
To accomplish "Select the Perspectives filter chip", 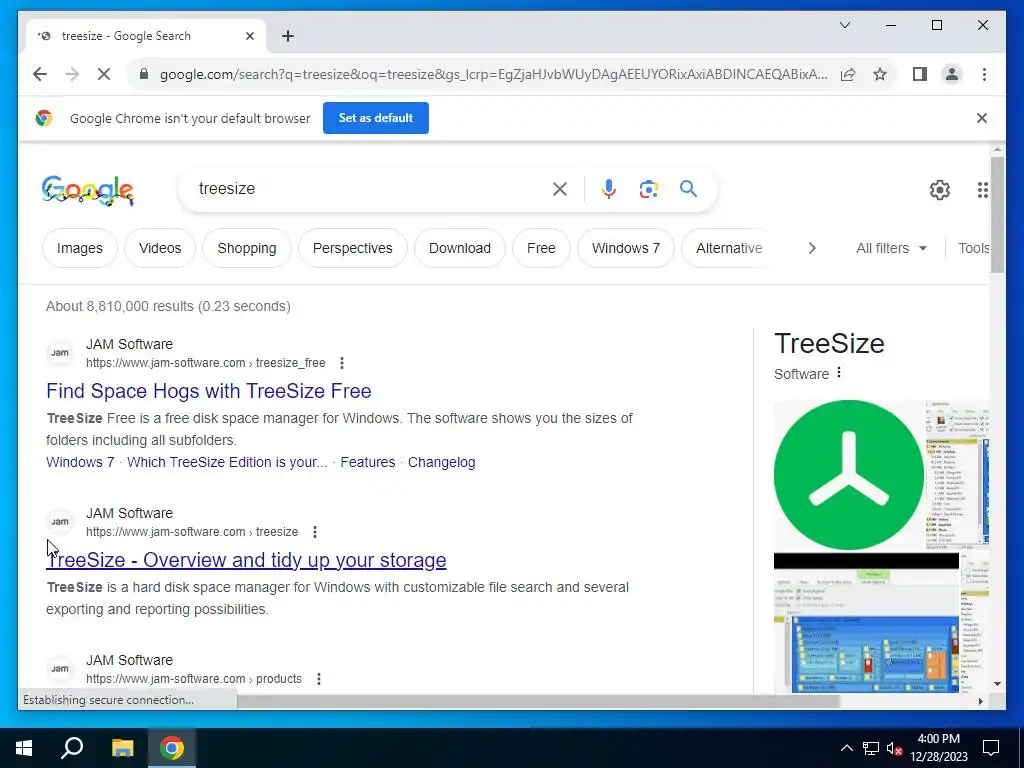I will (x=353, y=248).
